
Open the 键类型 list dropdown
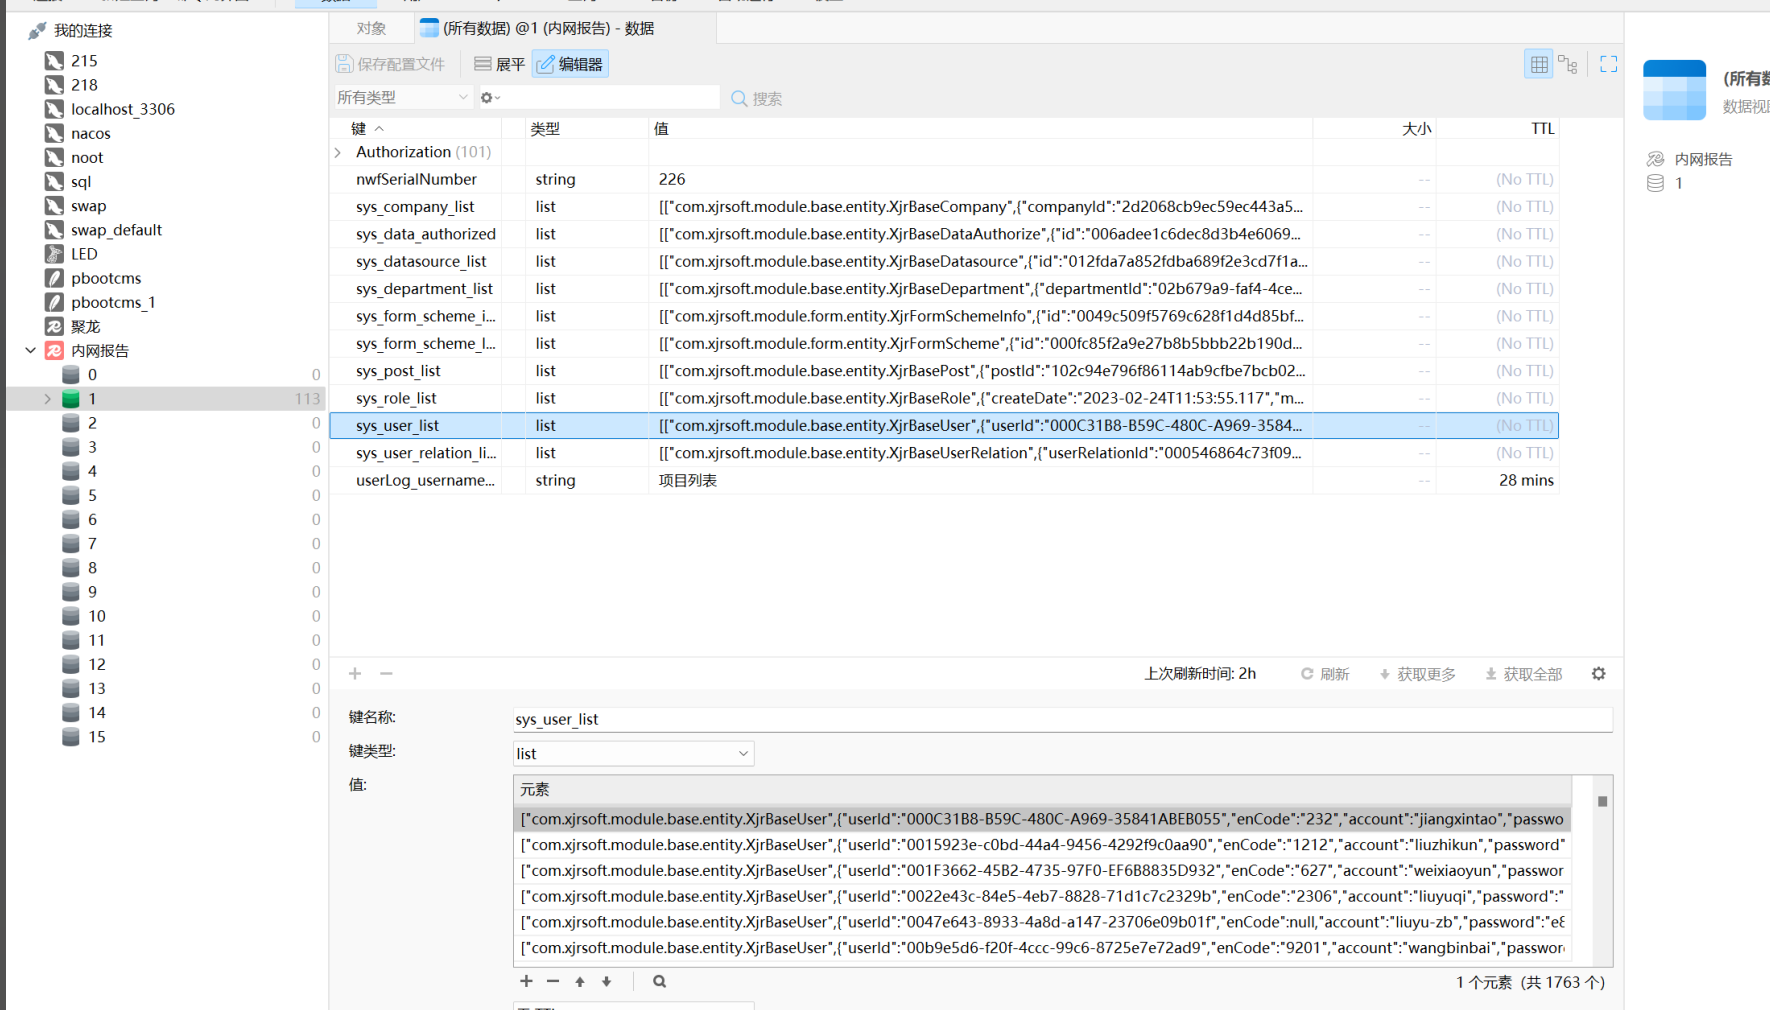click(x=633, y=753)
